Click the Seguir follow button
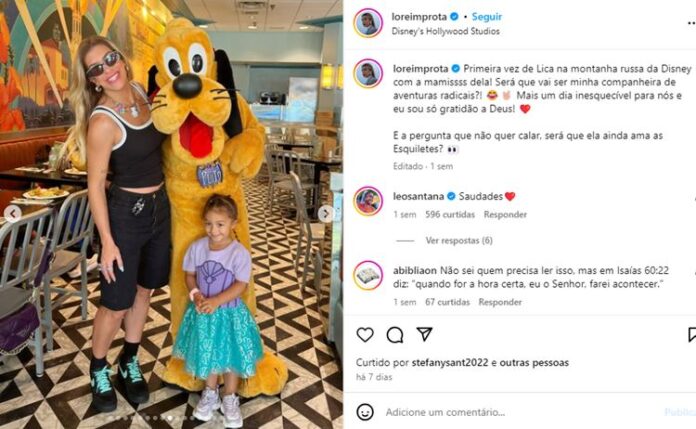Screen dimensions: 696x429 point(486,17)
